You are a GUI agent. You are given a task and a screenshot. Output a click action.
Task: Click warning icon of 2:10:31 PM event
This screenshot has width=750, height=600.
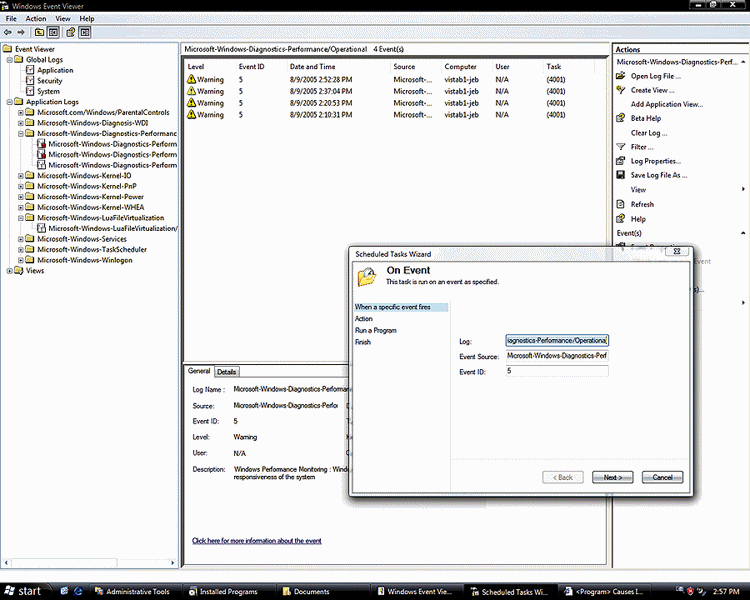coord(191,114)
